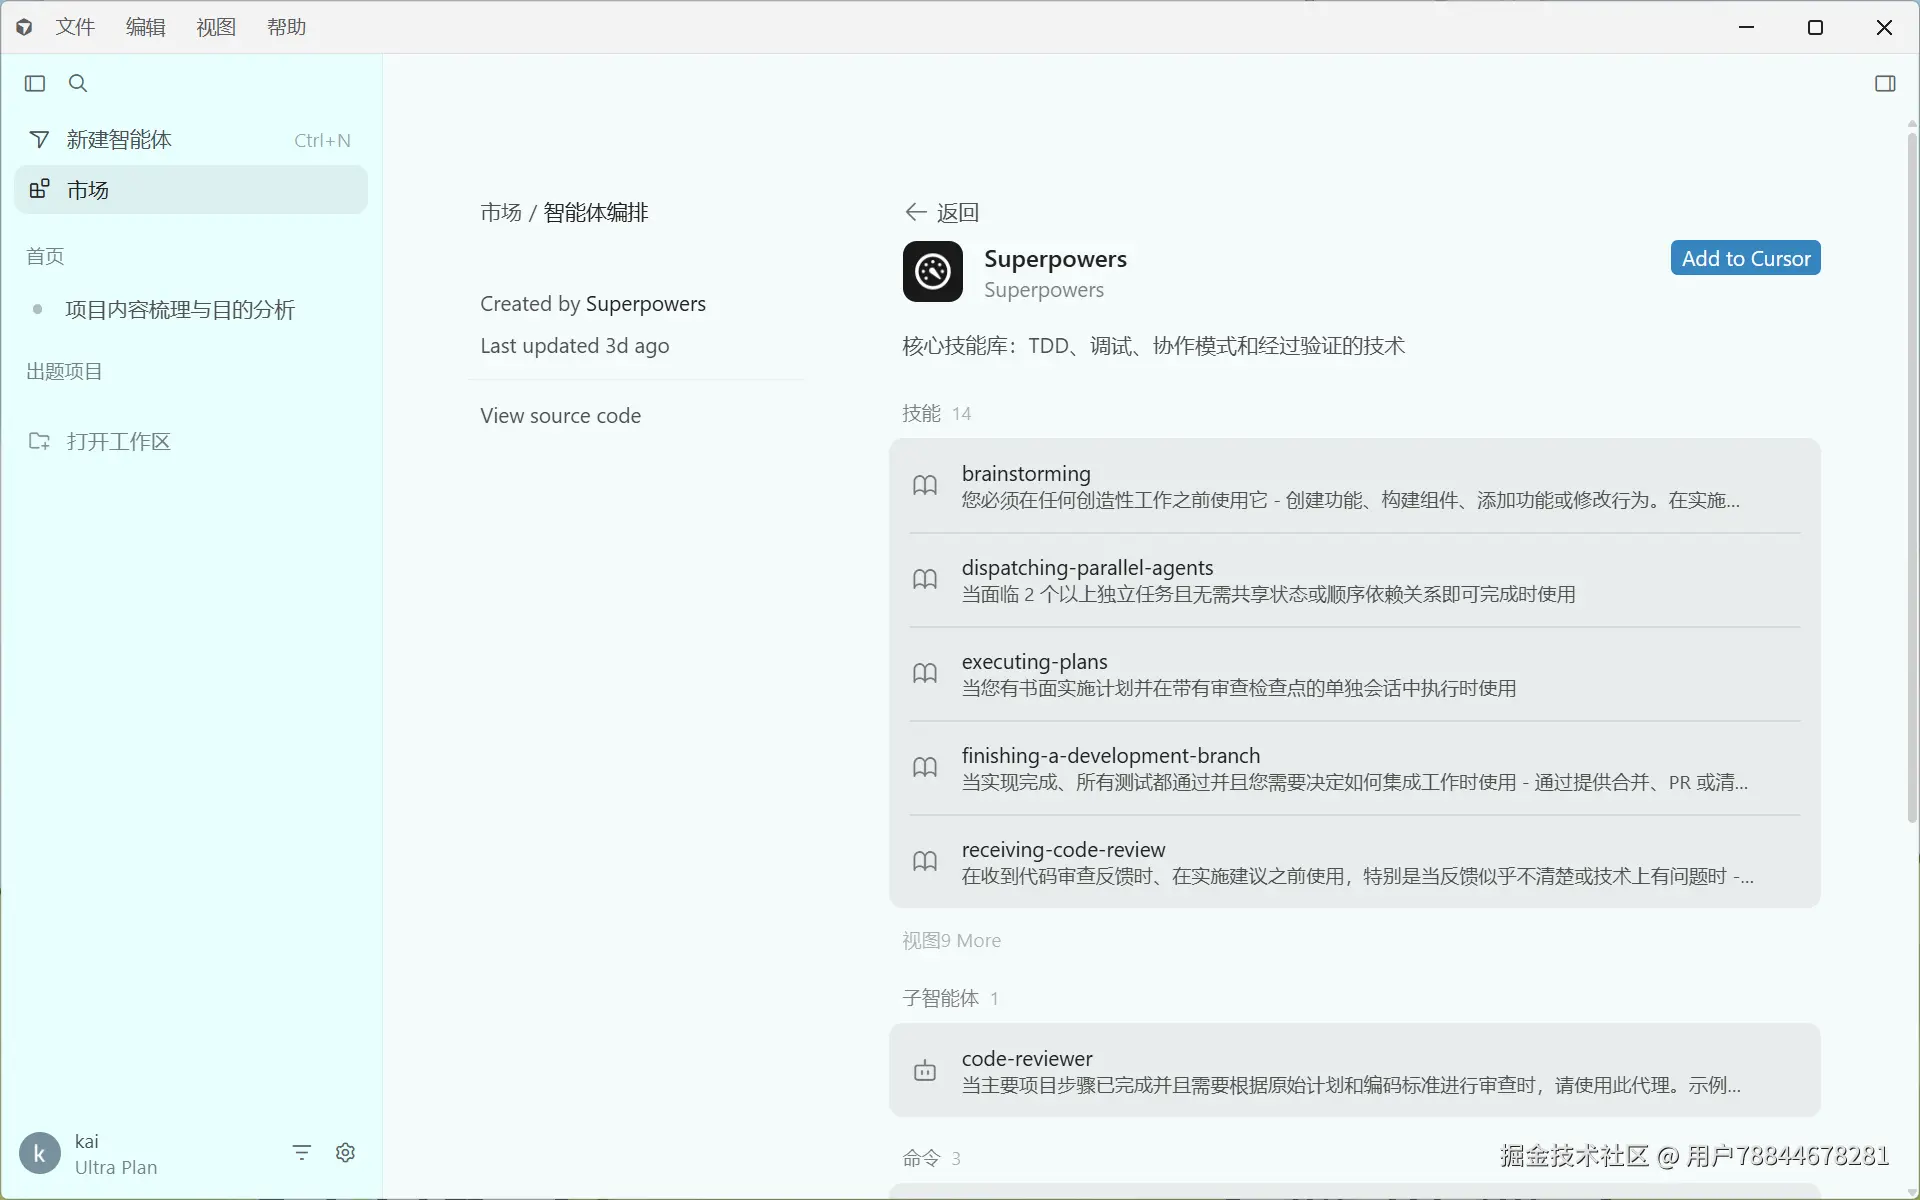Click the Ultra Plan label

116,1167
